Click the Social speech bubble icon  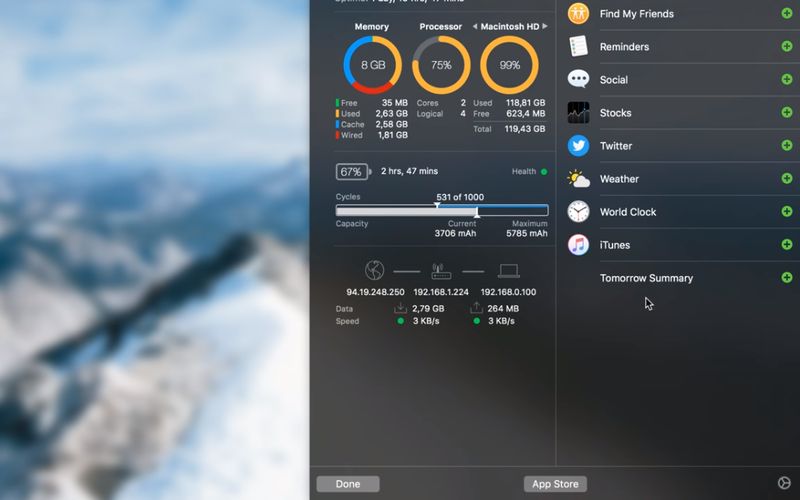(x=578, y=79)
